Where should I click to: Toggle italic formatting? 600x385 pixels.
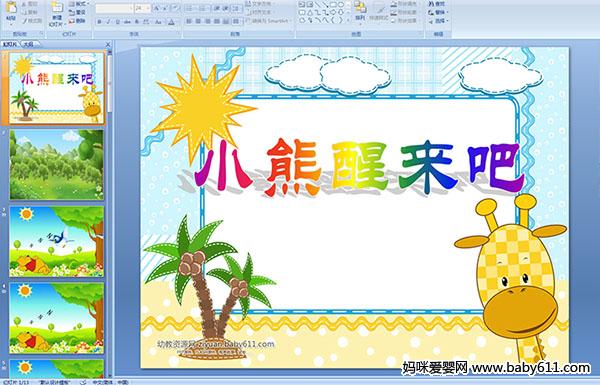pyautogui.click(x=108, y=22)
